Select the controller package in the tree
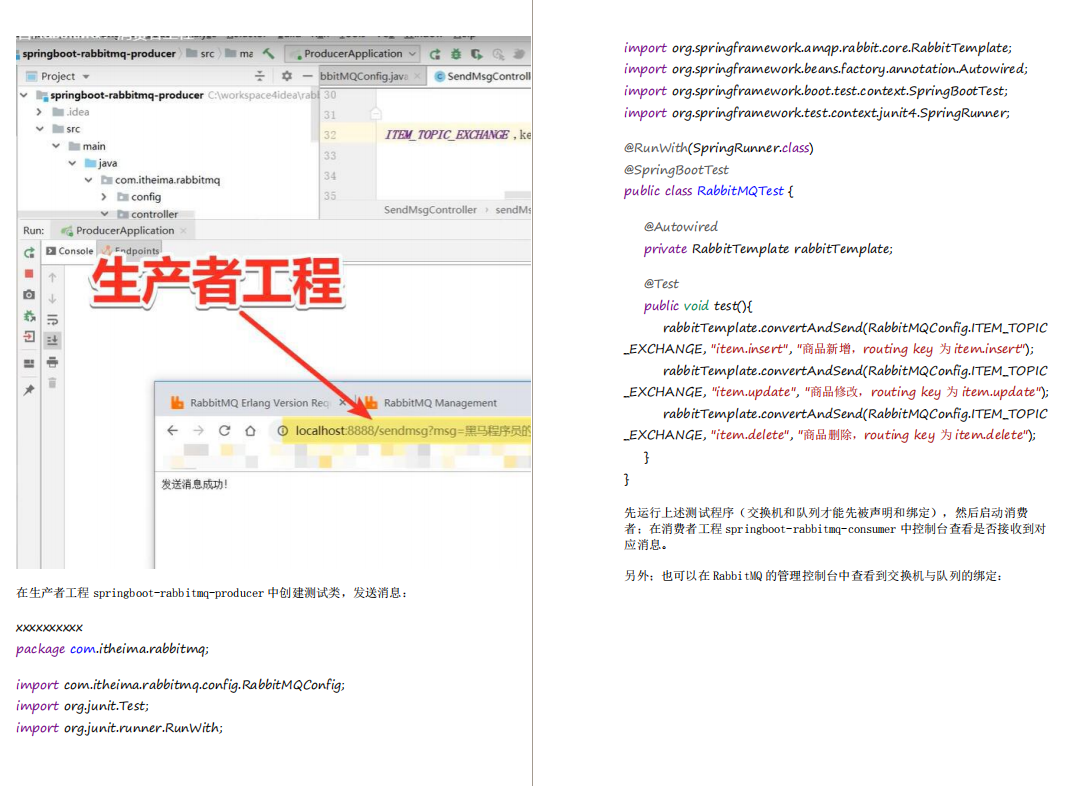Viewport: 1084px width, 786px height. [154, 214]
